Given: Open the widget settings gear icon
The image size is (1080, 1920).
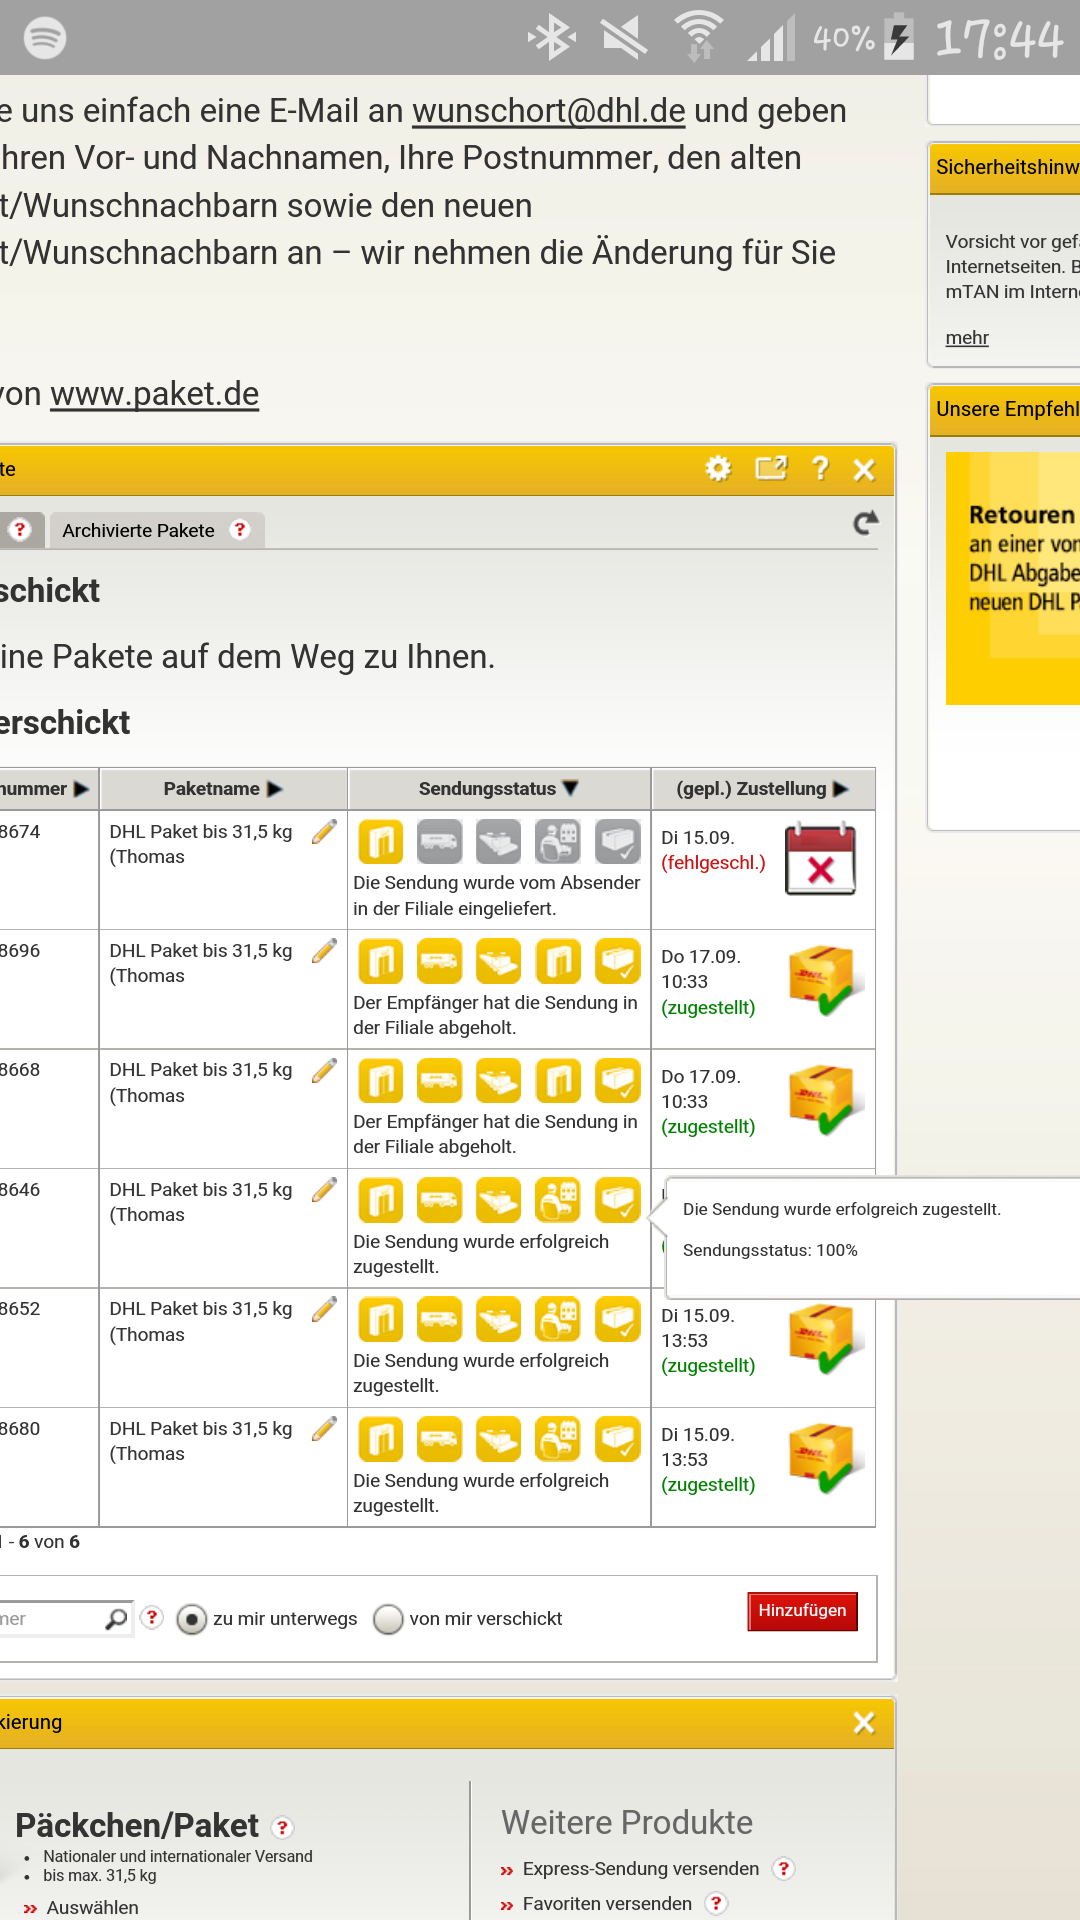Looking at the screenshot, I should [718, 468].
